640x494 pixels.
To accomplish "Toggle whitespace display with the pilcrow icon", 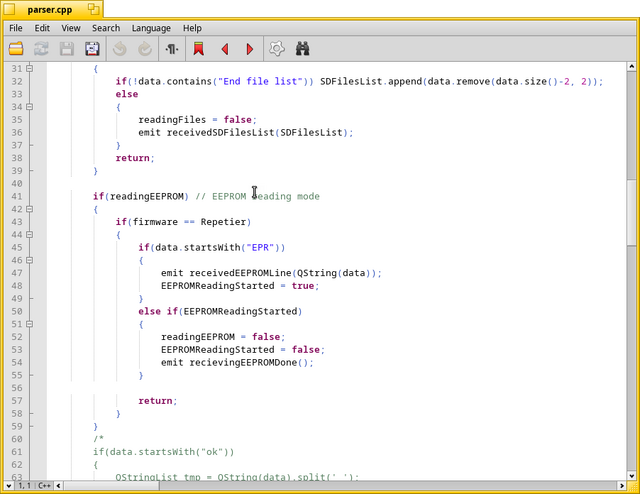I will [x=172, y=49].
